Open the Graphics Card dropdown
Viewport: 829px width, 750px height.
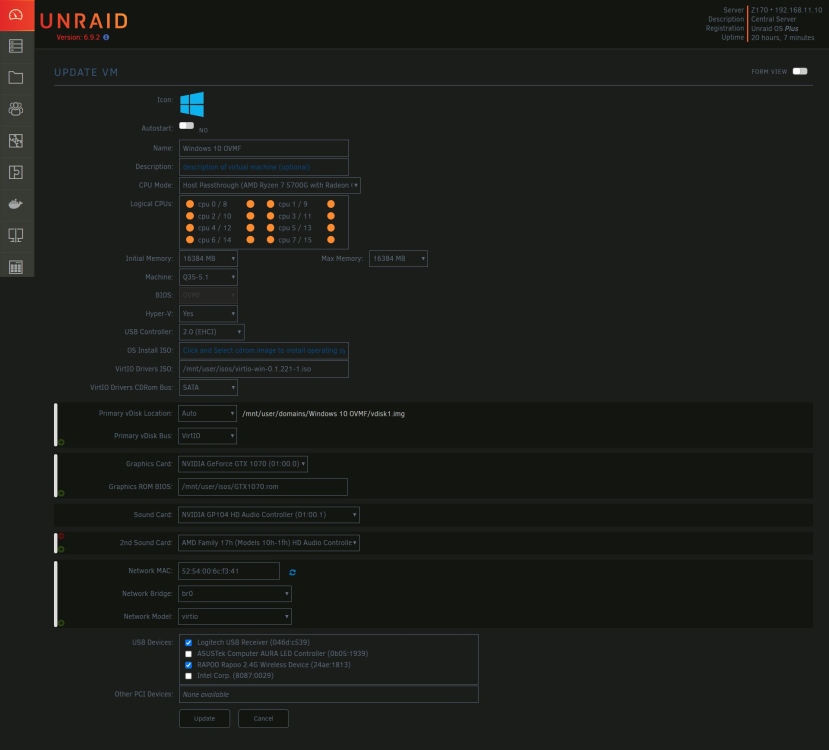click(243, 464)
